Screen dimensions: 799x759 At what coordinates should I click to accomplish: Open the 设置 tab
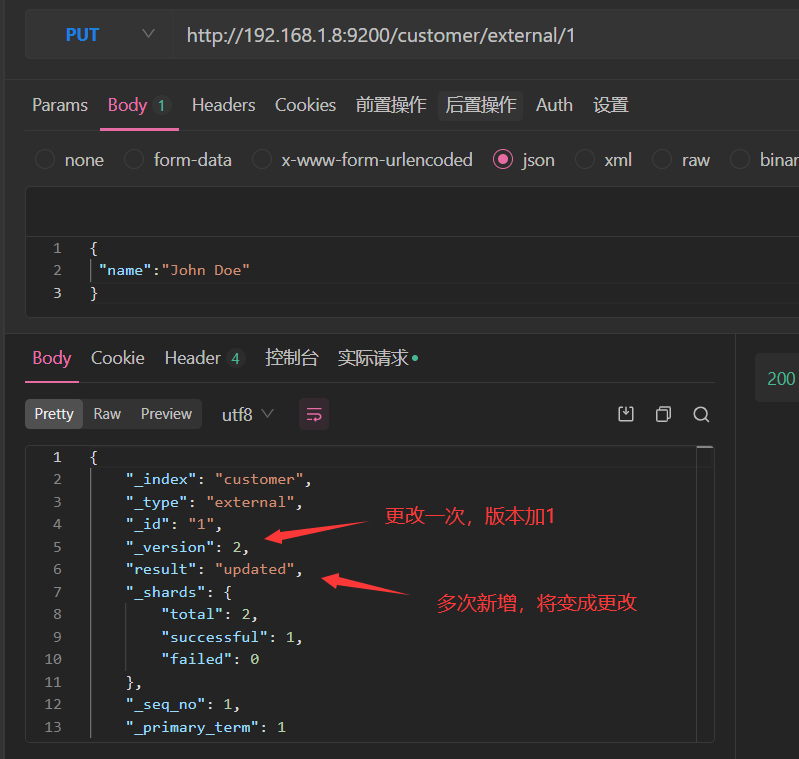pyautogui.click(x=610, y=105)
